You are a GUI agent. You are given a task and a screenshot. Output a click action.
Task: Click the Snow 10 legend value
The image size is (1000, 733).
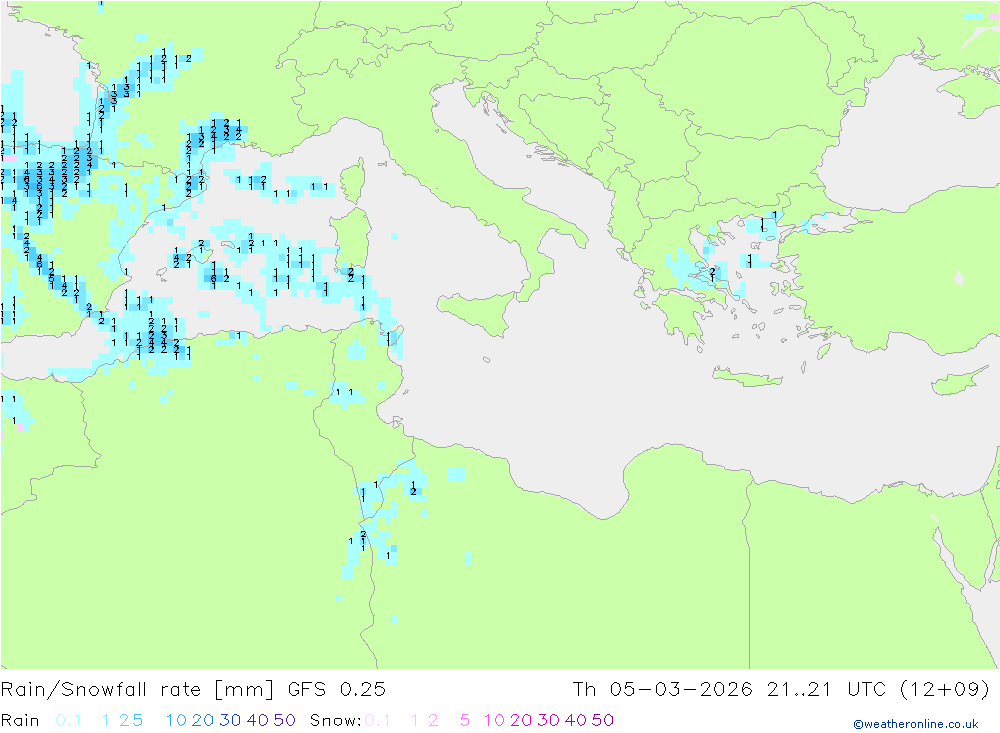pyautogui.click(x=494, y=720)
